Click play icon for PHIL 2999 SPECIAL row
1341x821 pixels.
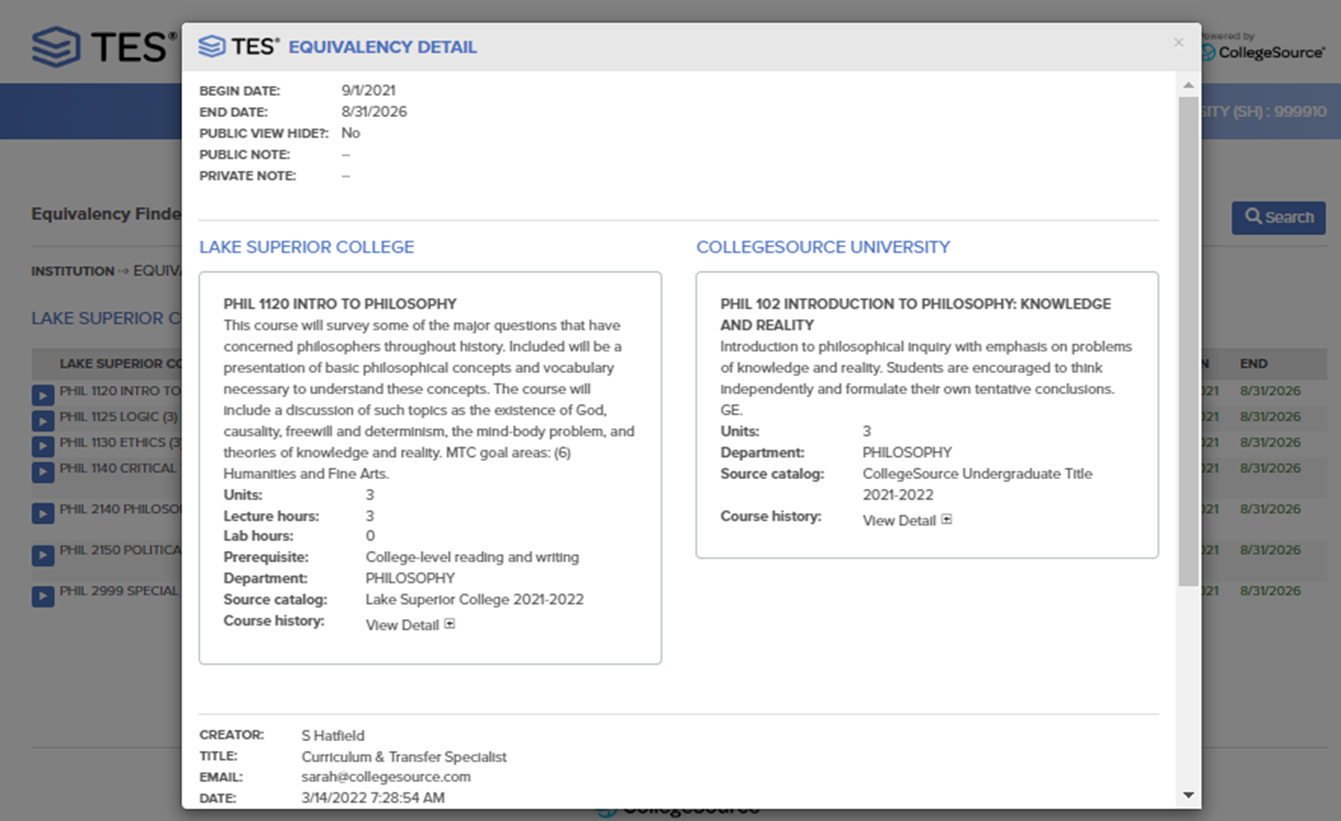point(42,596)
